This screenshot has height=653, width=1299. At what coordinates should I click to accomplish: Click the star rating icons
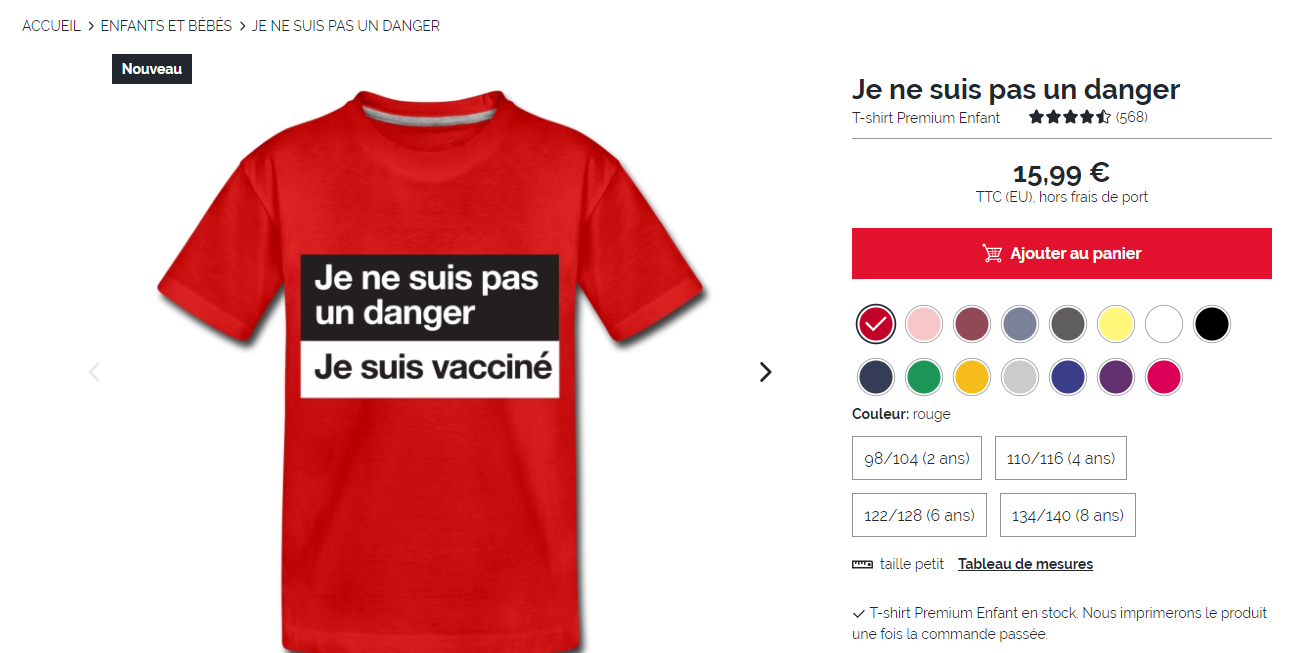[1070, 117]
